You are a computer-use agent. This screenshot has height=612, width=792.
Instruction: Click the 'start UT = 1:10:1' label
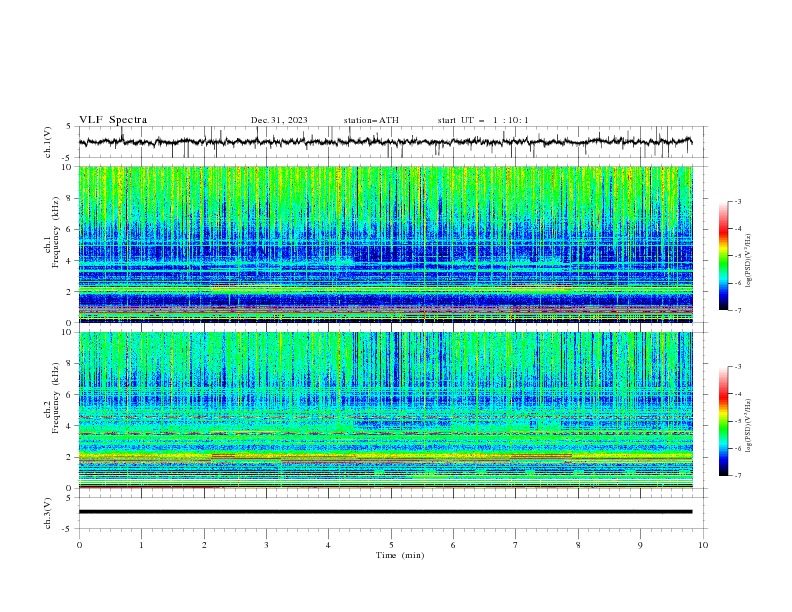[x=483, y=120]
